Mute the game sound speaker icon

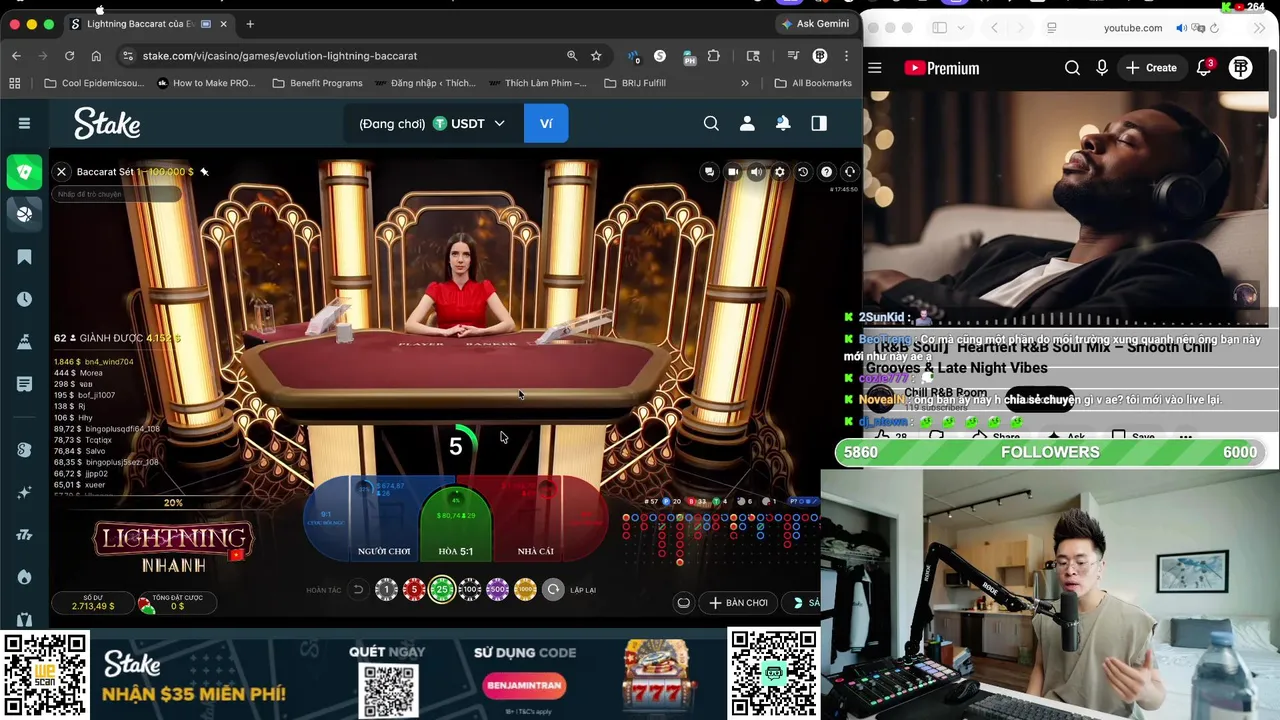pyautogui.click(x=756, y=172)
